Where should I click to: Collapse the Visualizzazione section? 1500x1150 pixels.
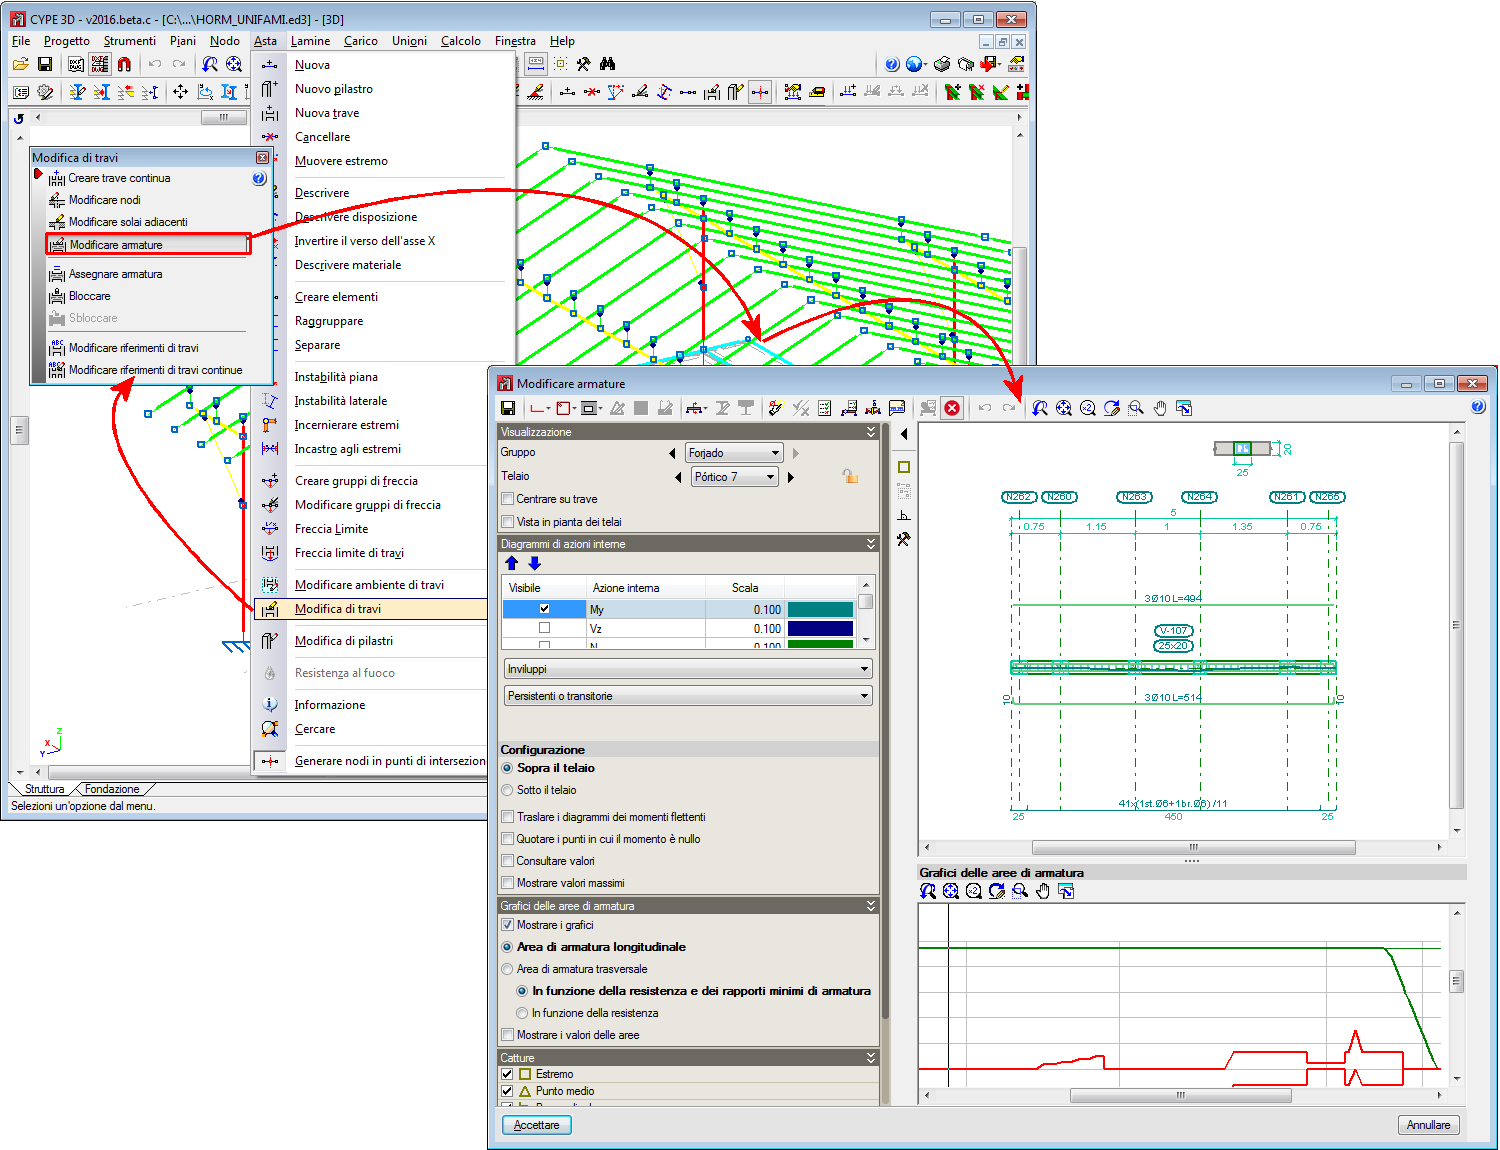coord(871,432)
